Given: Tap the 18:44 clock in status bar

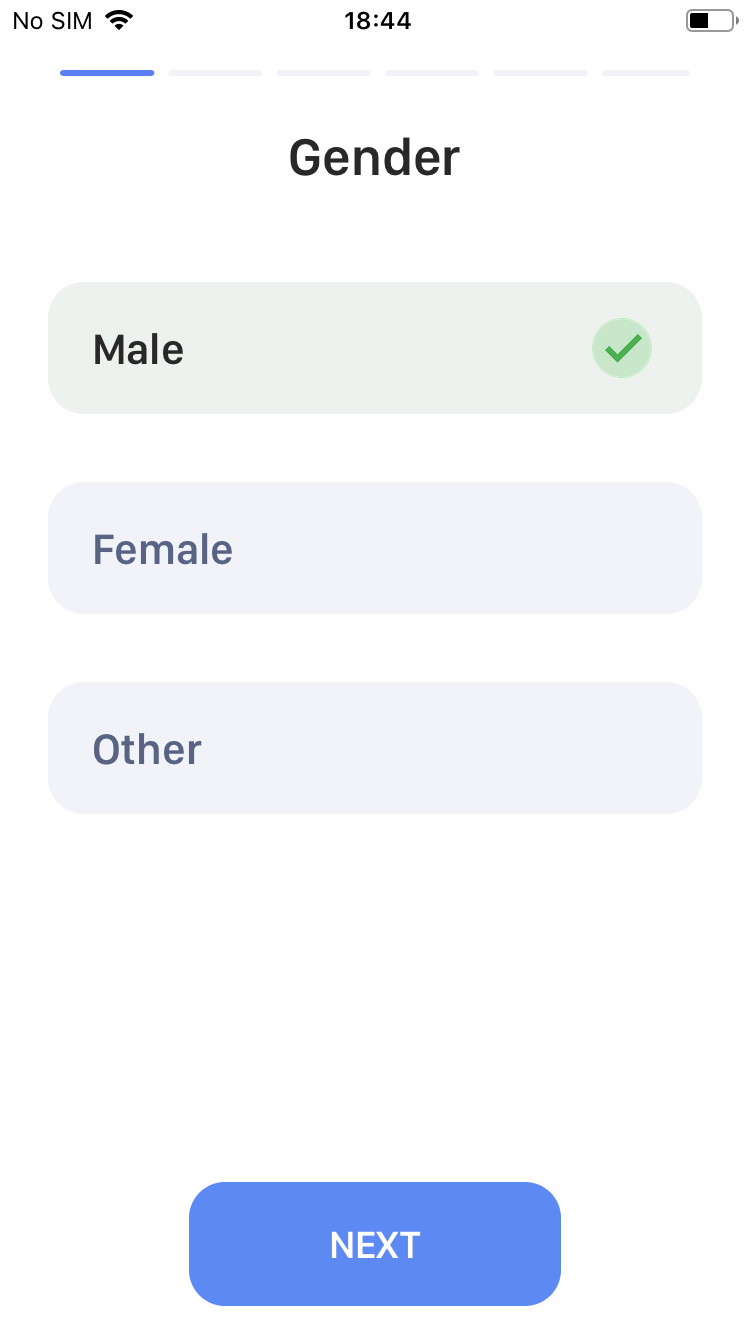Looking at the screenshot, I should click(377, 20).
